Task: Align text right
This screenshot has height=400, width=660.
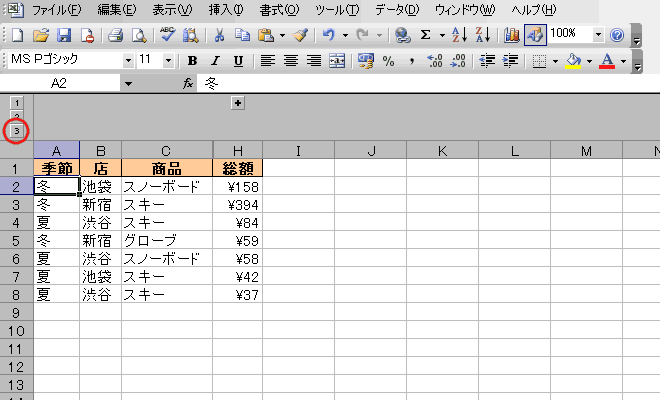Action: [x=314, y=61]
